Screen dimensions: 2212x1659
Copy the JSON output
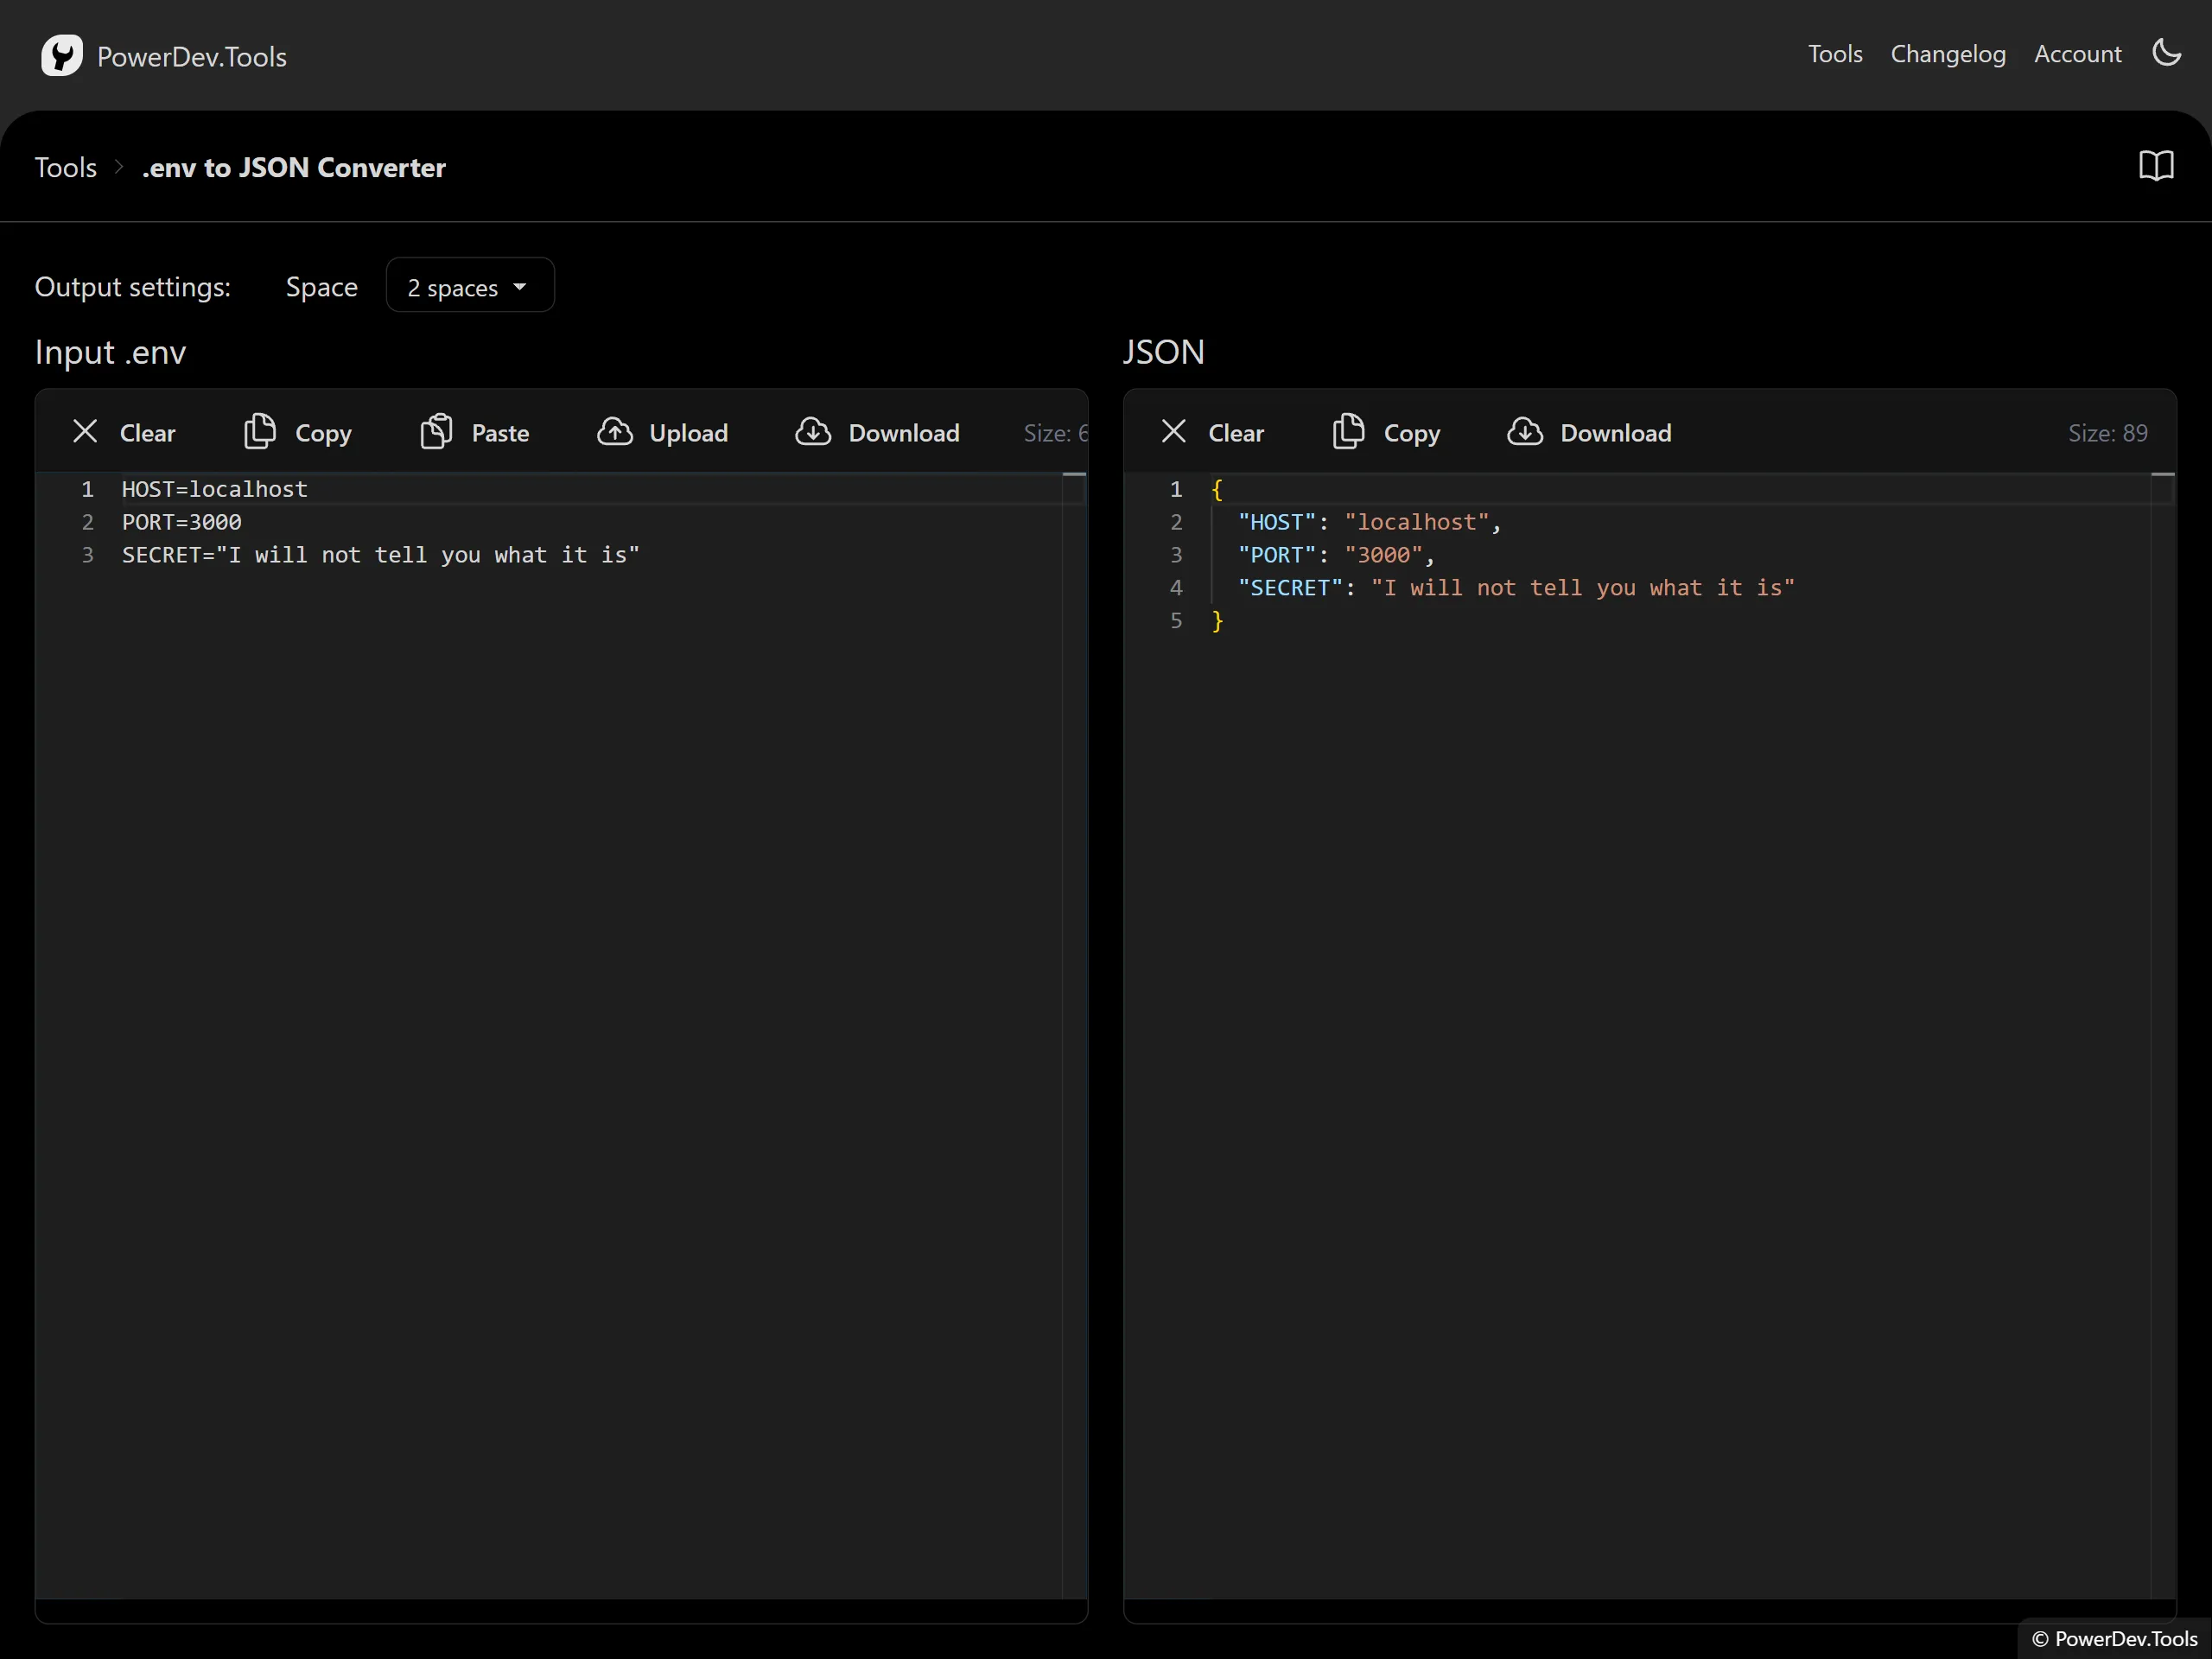pos(1386,432)
